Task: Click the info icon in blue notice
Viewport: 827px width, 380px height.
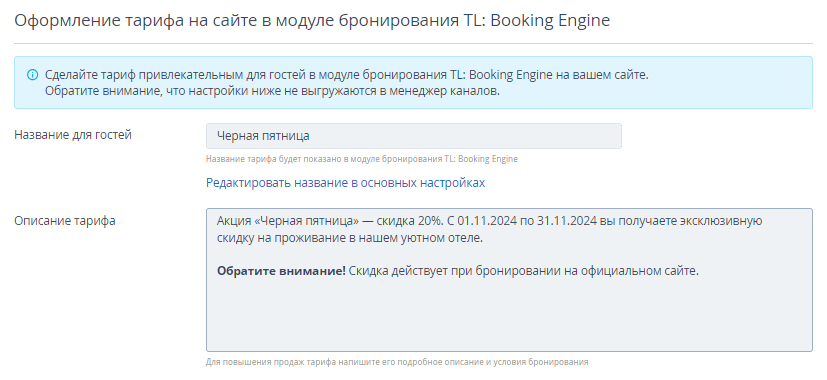Action: click(33, 75)
